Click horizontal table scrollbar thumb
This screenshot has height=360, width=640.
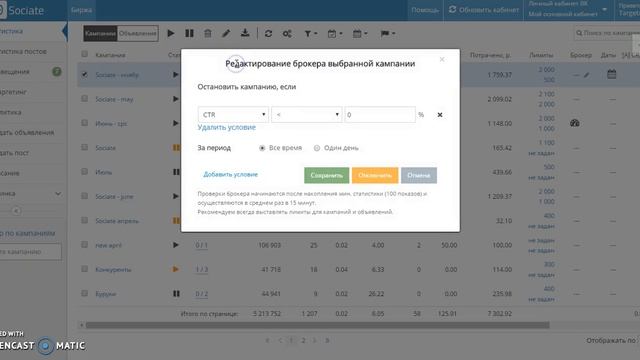(x=317, y=325)
